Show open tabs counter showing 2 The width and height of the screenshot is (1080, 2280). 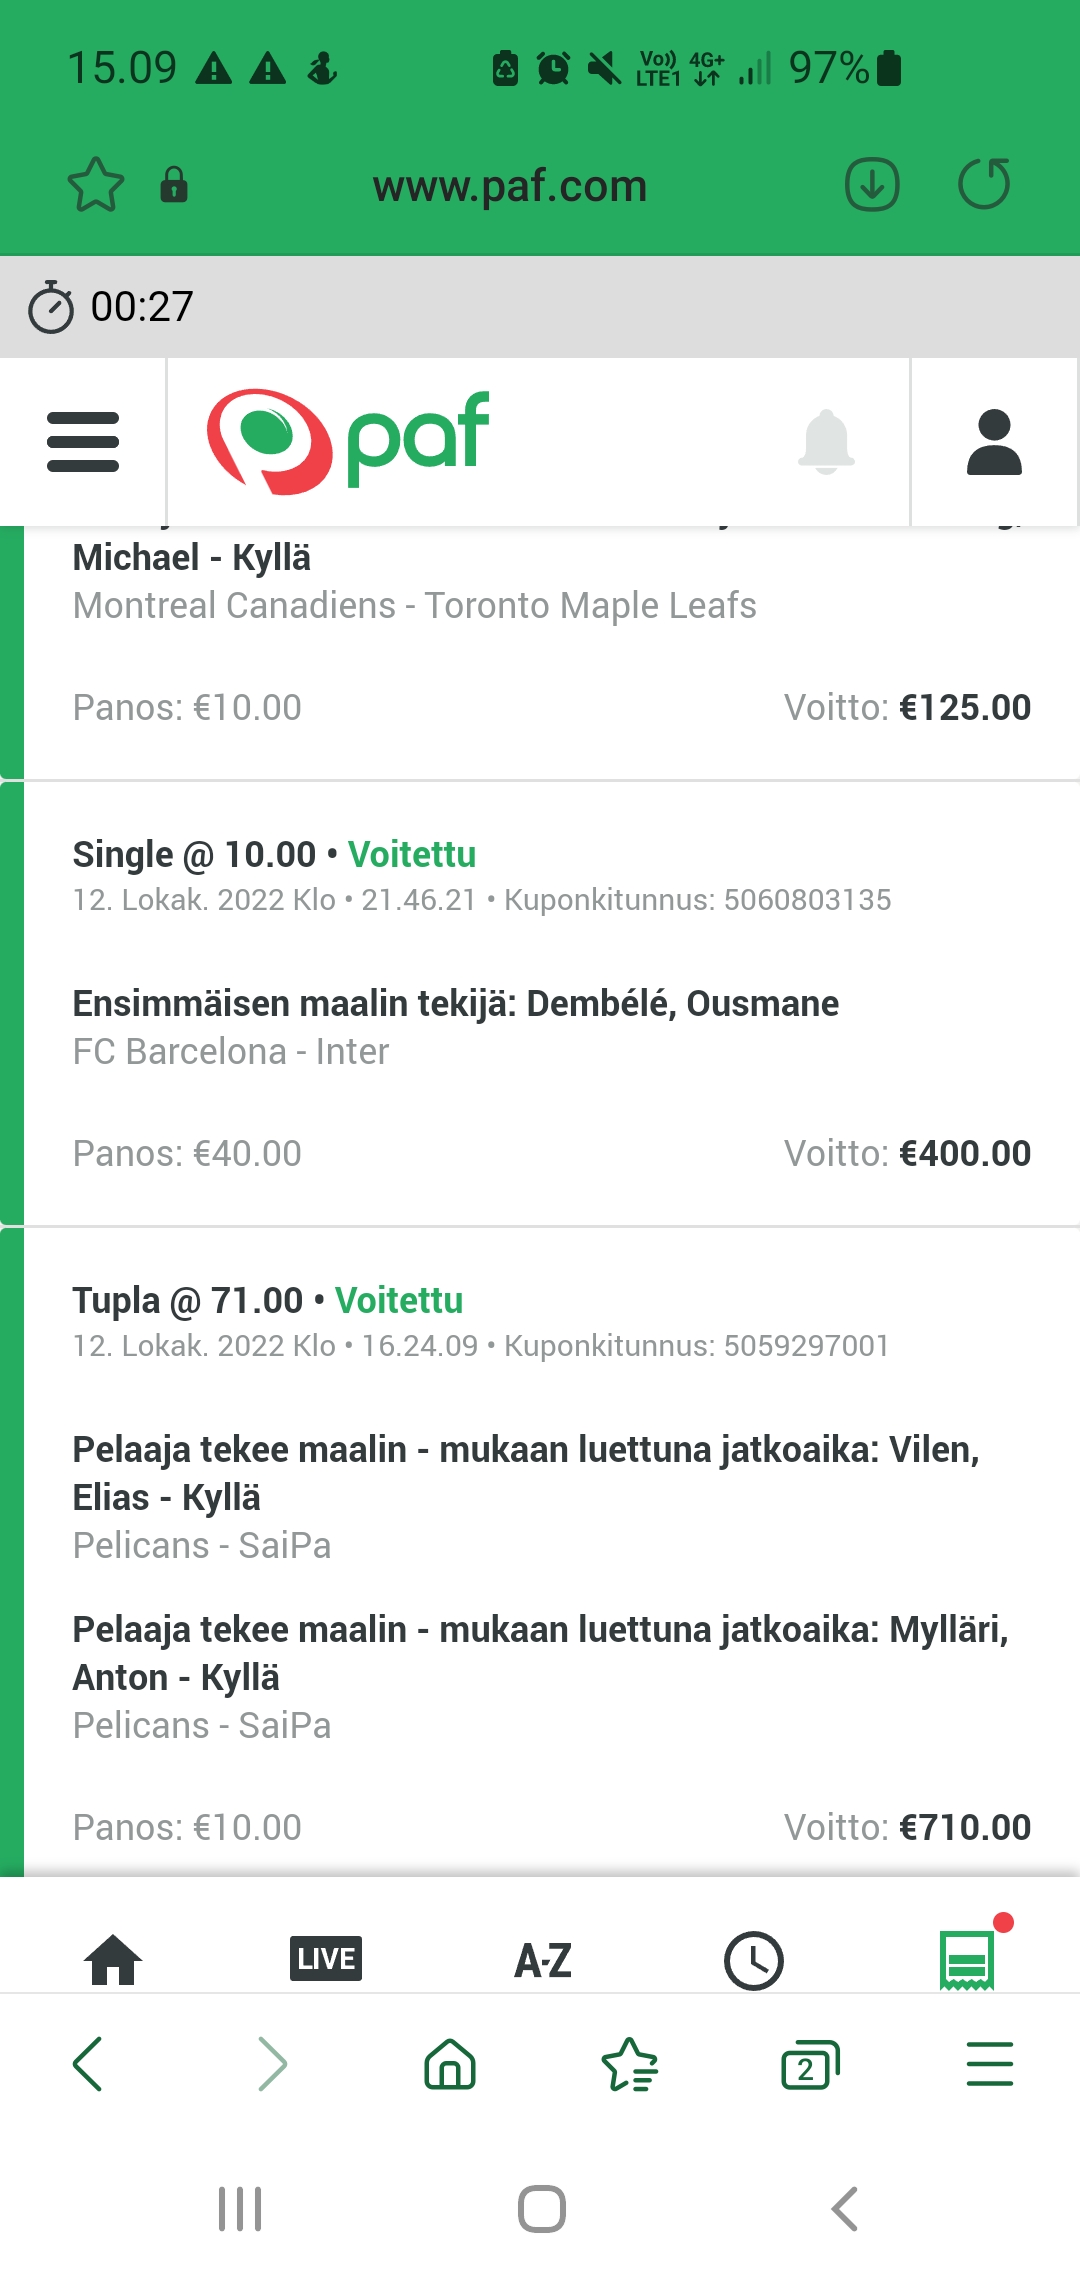(810, 2064)
